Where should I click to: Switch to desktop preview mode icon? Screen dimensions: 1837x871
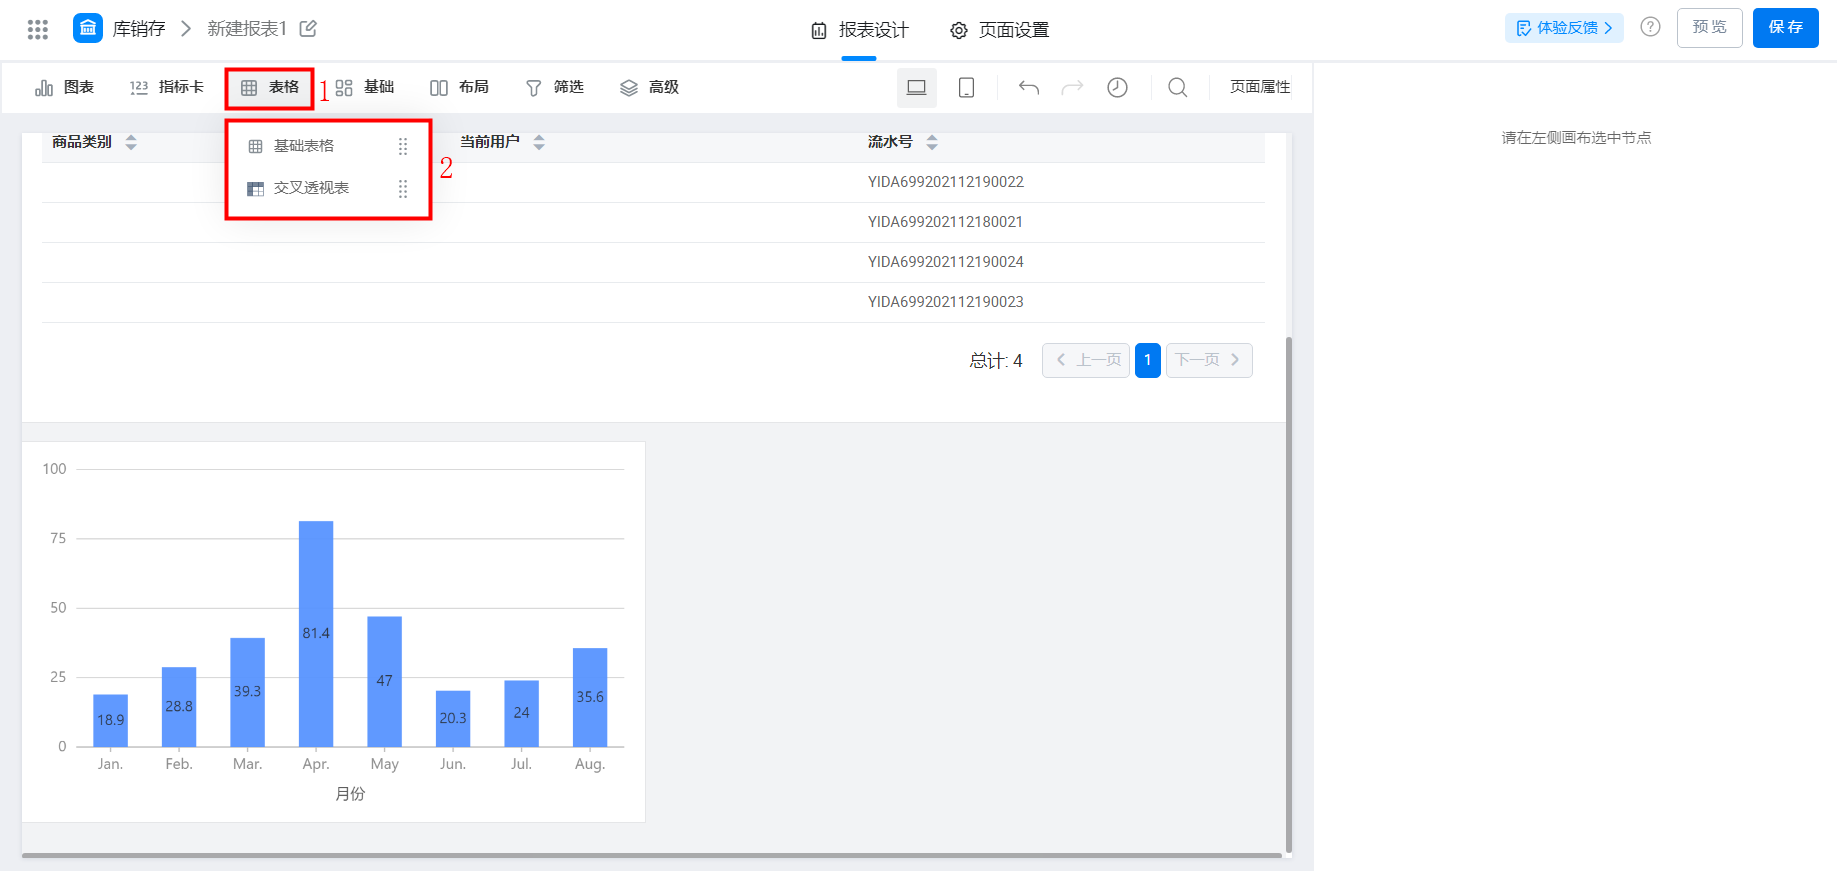[916, 88]
